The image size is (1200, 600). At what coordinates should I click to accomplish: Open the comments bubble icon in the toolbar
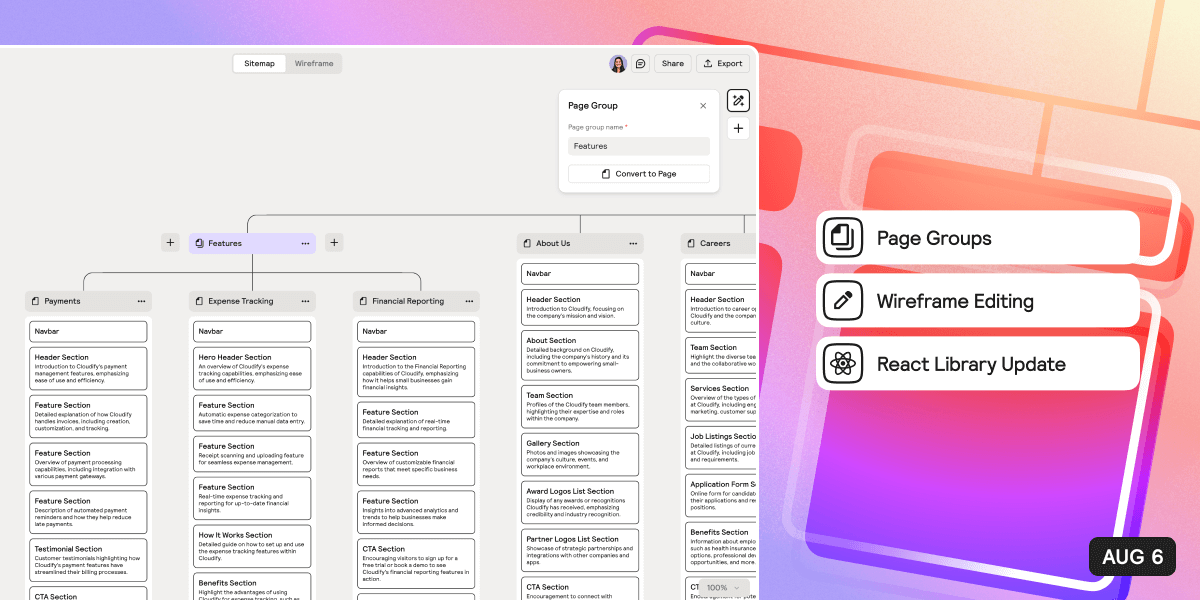tap(641, 63)
